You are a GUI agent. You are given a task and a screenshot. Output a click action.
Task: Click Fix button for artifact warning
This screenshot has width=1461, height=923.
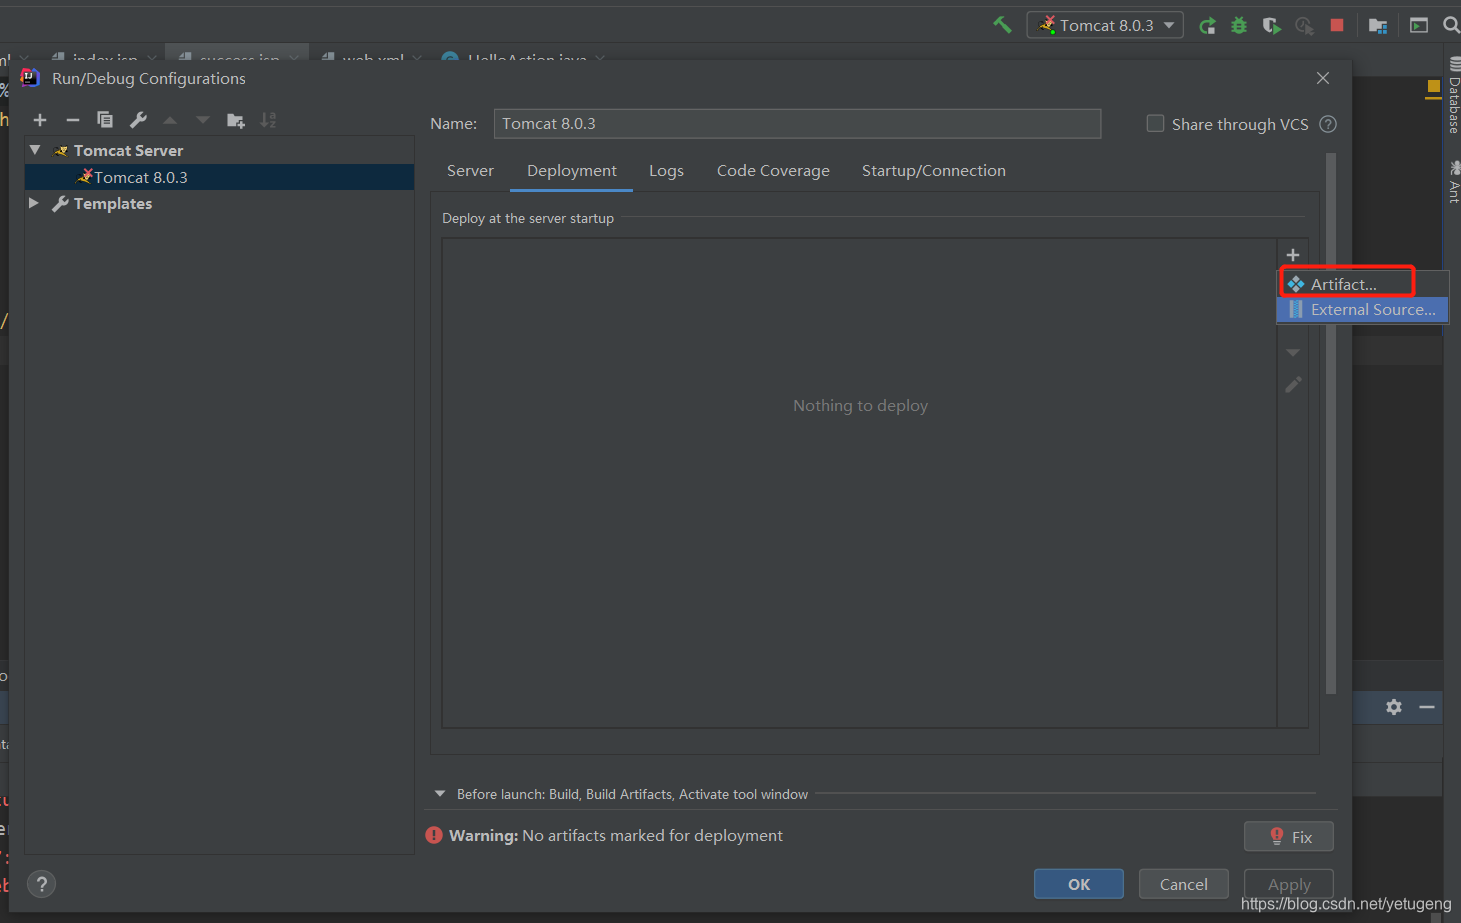(1289, 837)
